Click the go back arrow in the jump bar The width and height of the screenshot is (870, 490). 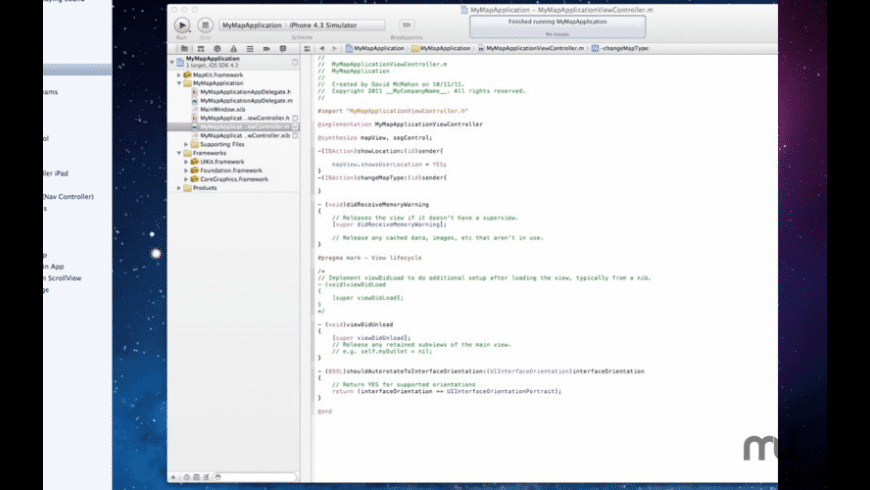pyautogui.click(x=321, y=48)
